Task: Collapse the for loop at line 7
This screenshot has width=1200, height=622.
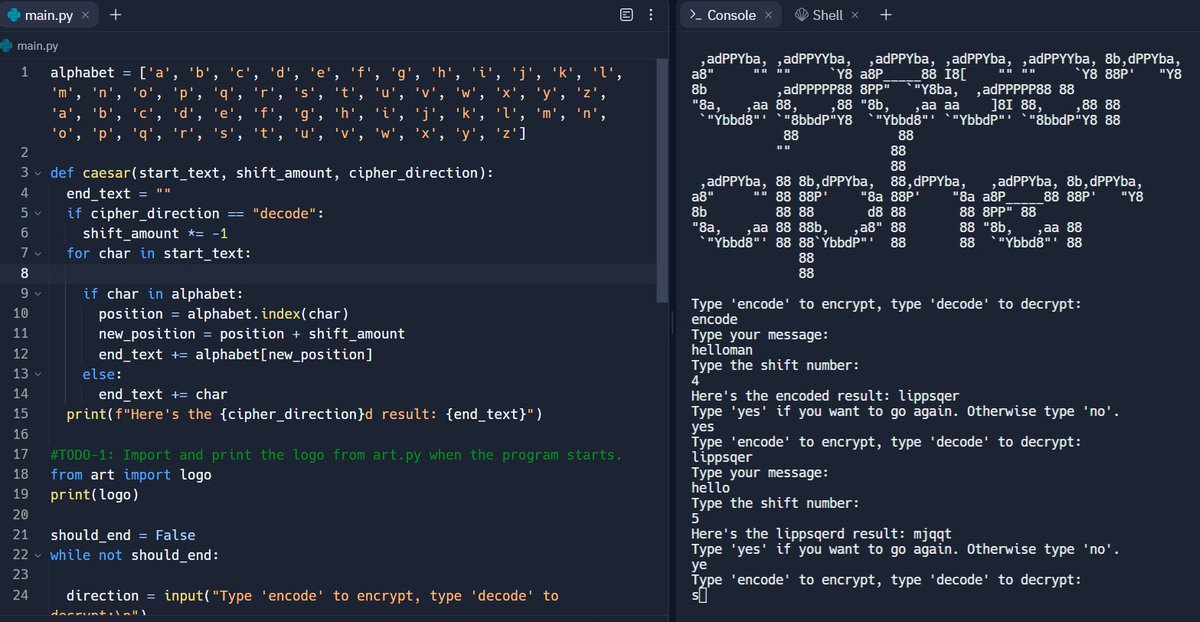Action: tap(38, 253)
